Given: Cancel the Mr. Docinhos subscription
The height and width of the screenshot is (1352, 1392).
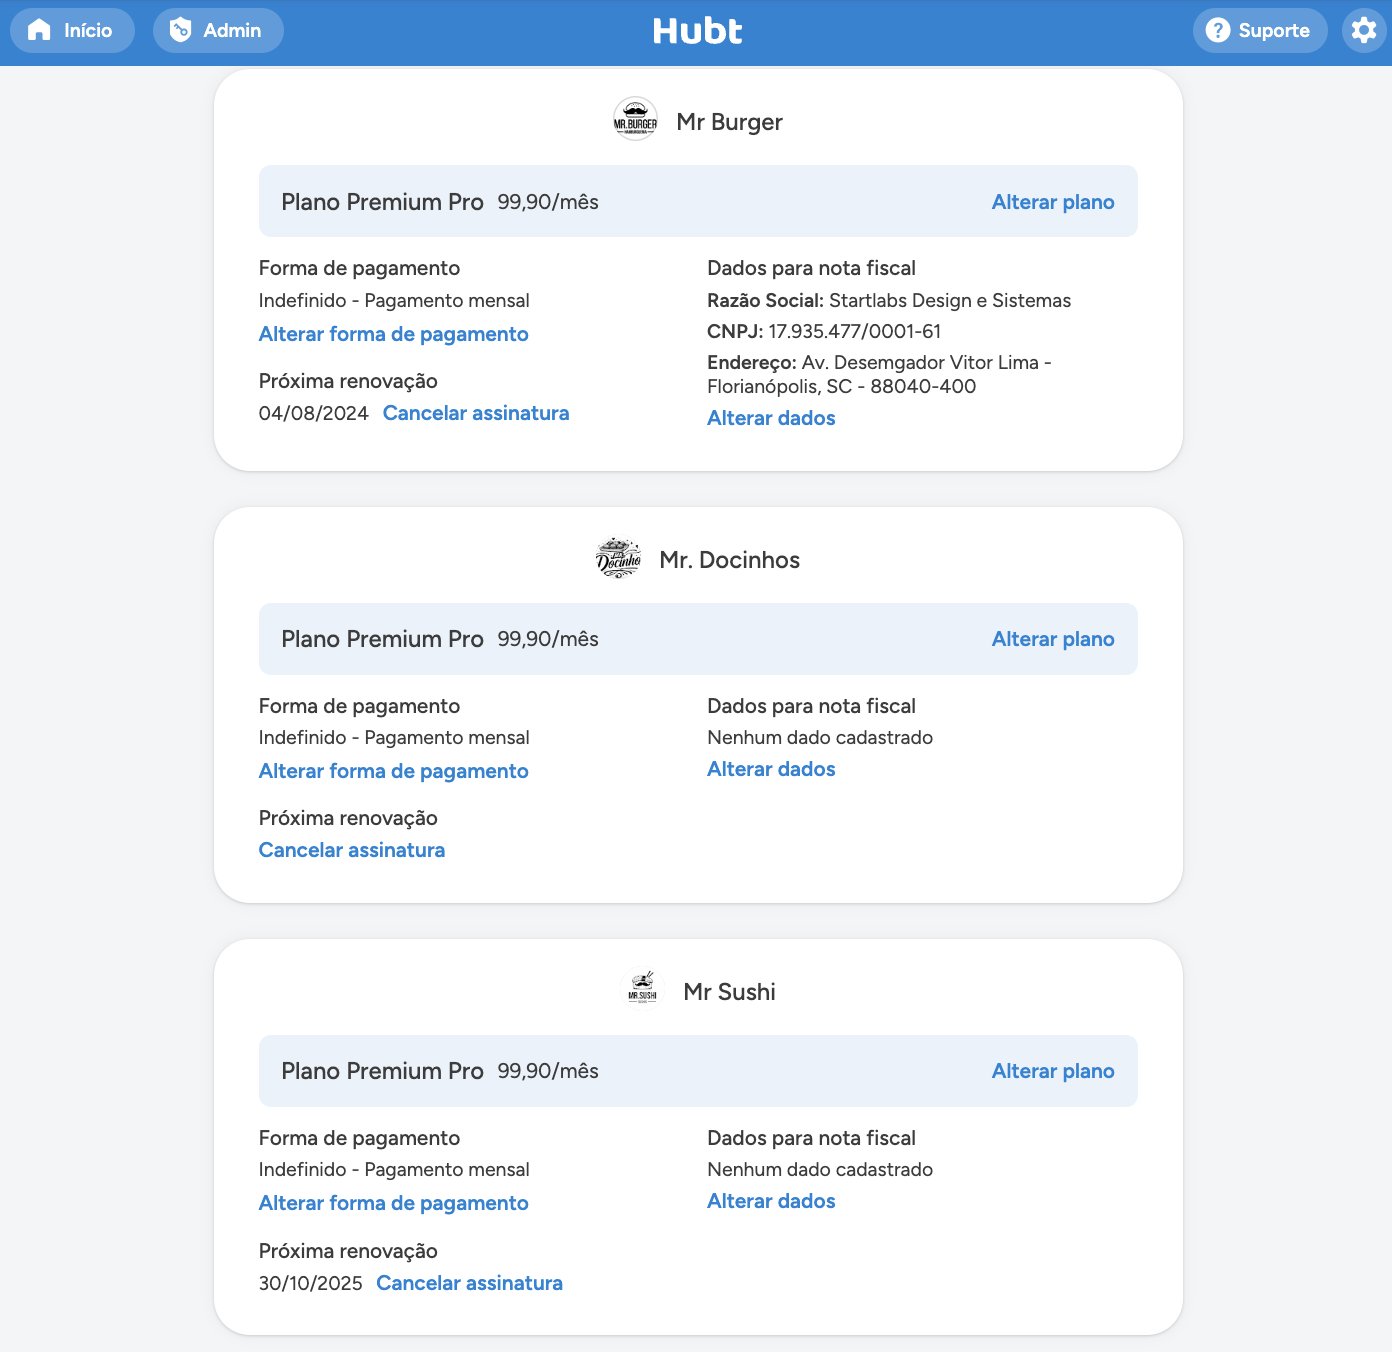Looking at the screenshot, I should pyautogui.click(x=352, y=850).
